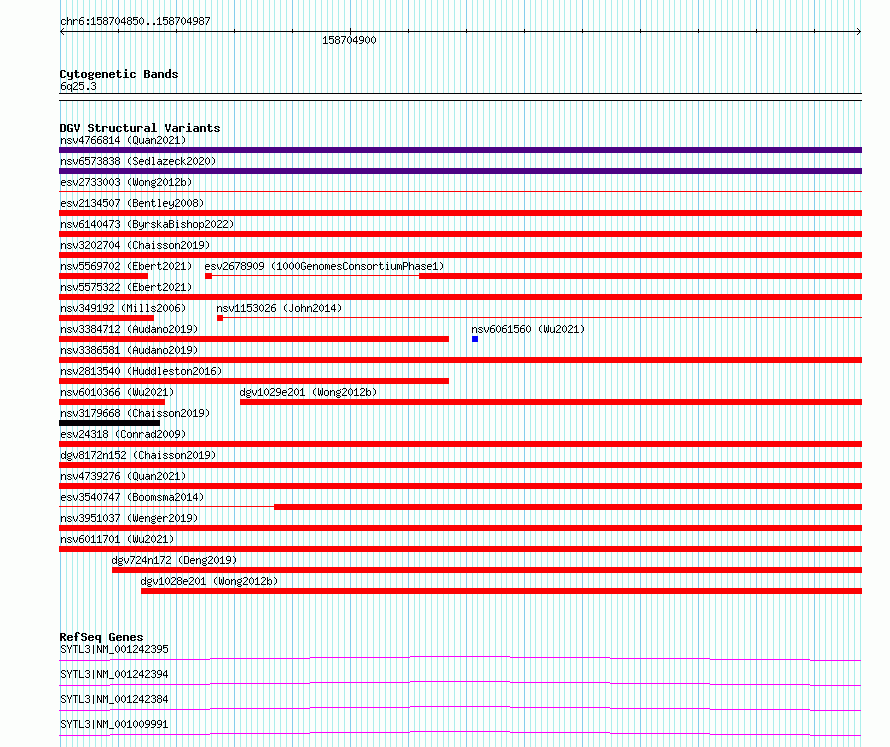890x747 pixels.
Task: Open variant nsv6061560 (Wu2021)
Action: click(x=528, y=329)
